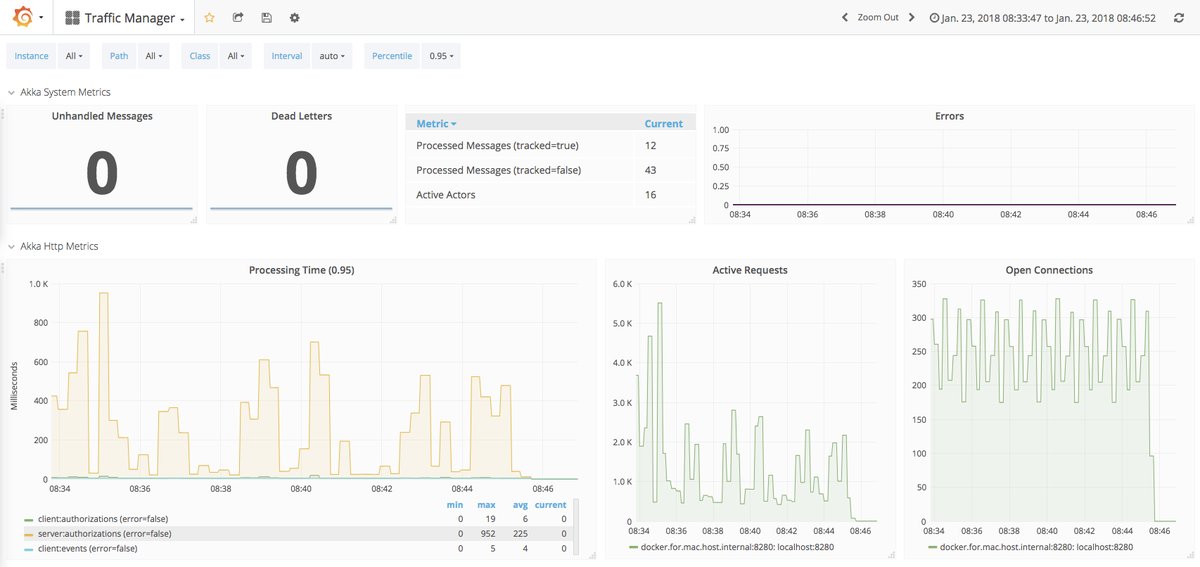Open the time range picker
This screenshot has width=1200, height=567.
tap(1042, 18)
